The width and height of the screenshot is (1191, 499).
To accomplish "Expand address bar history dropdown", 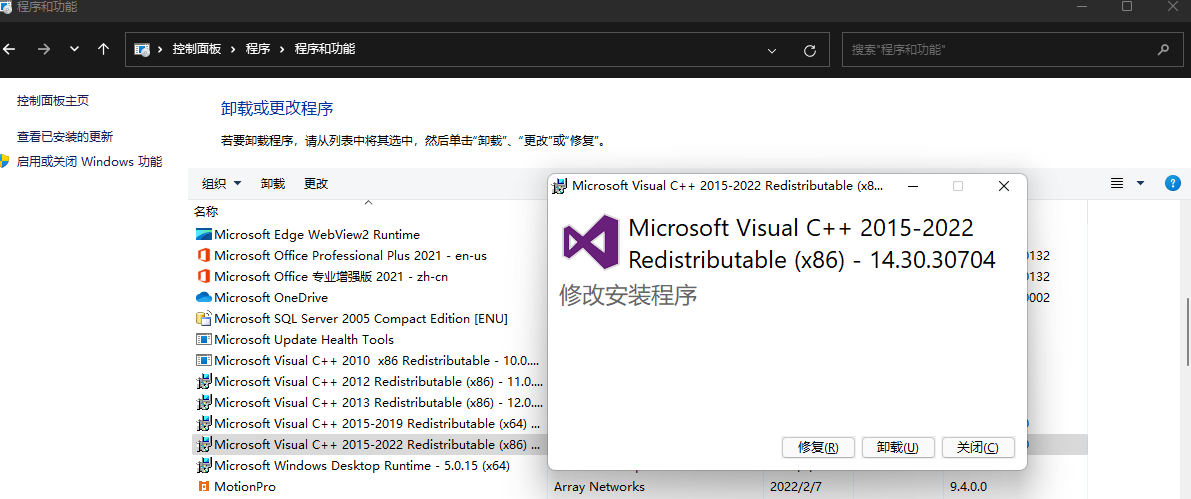I will tap(772, 51).
